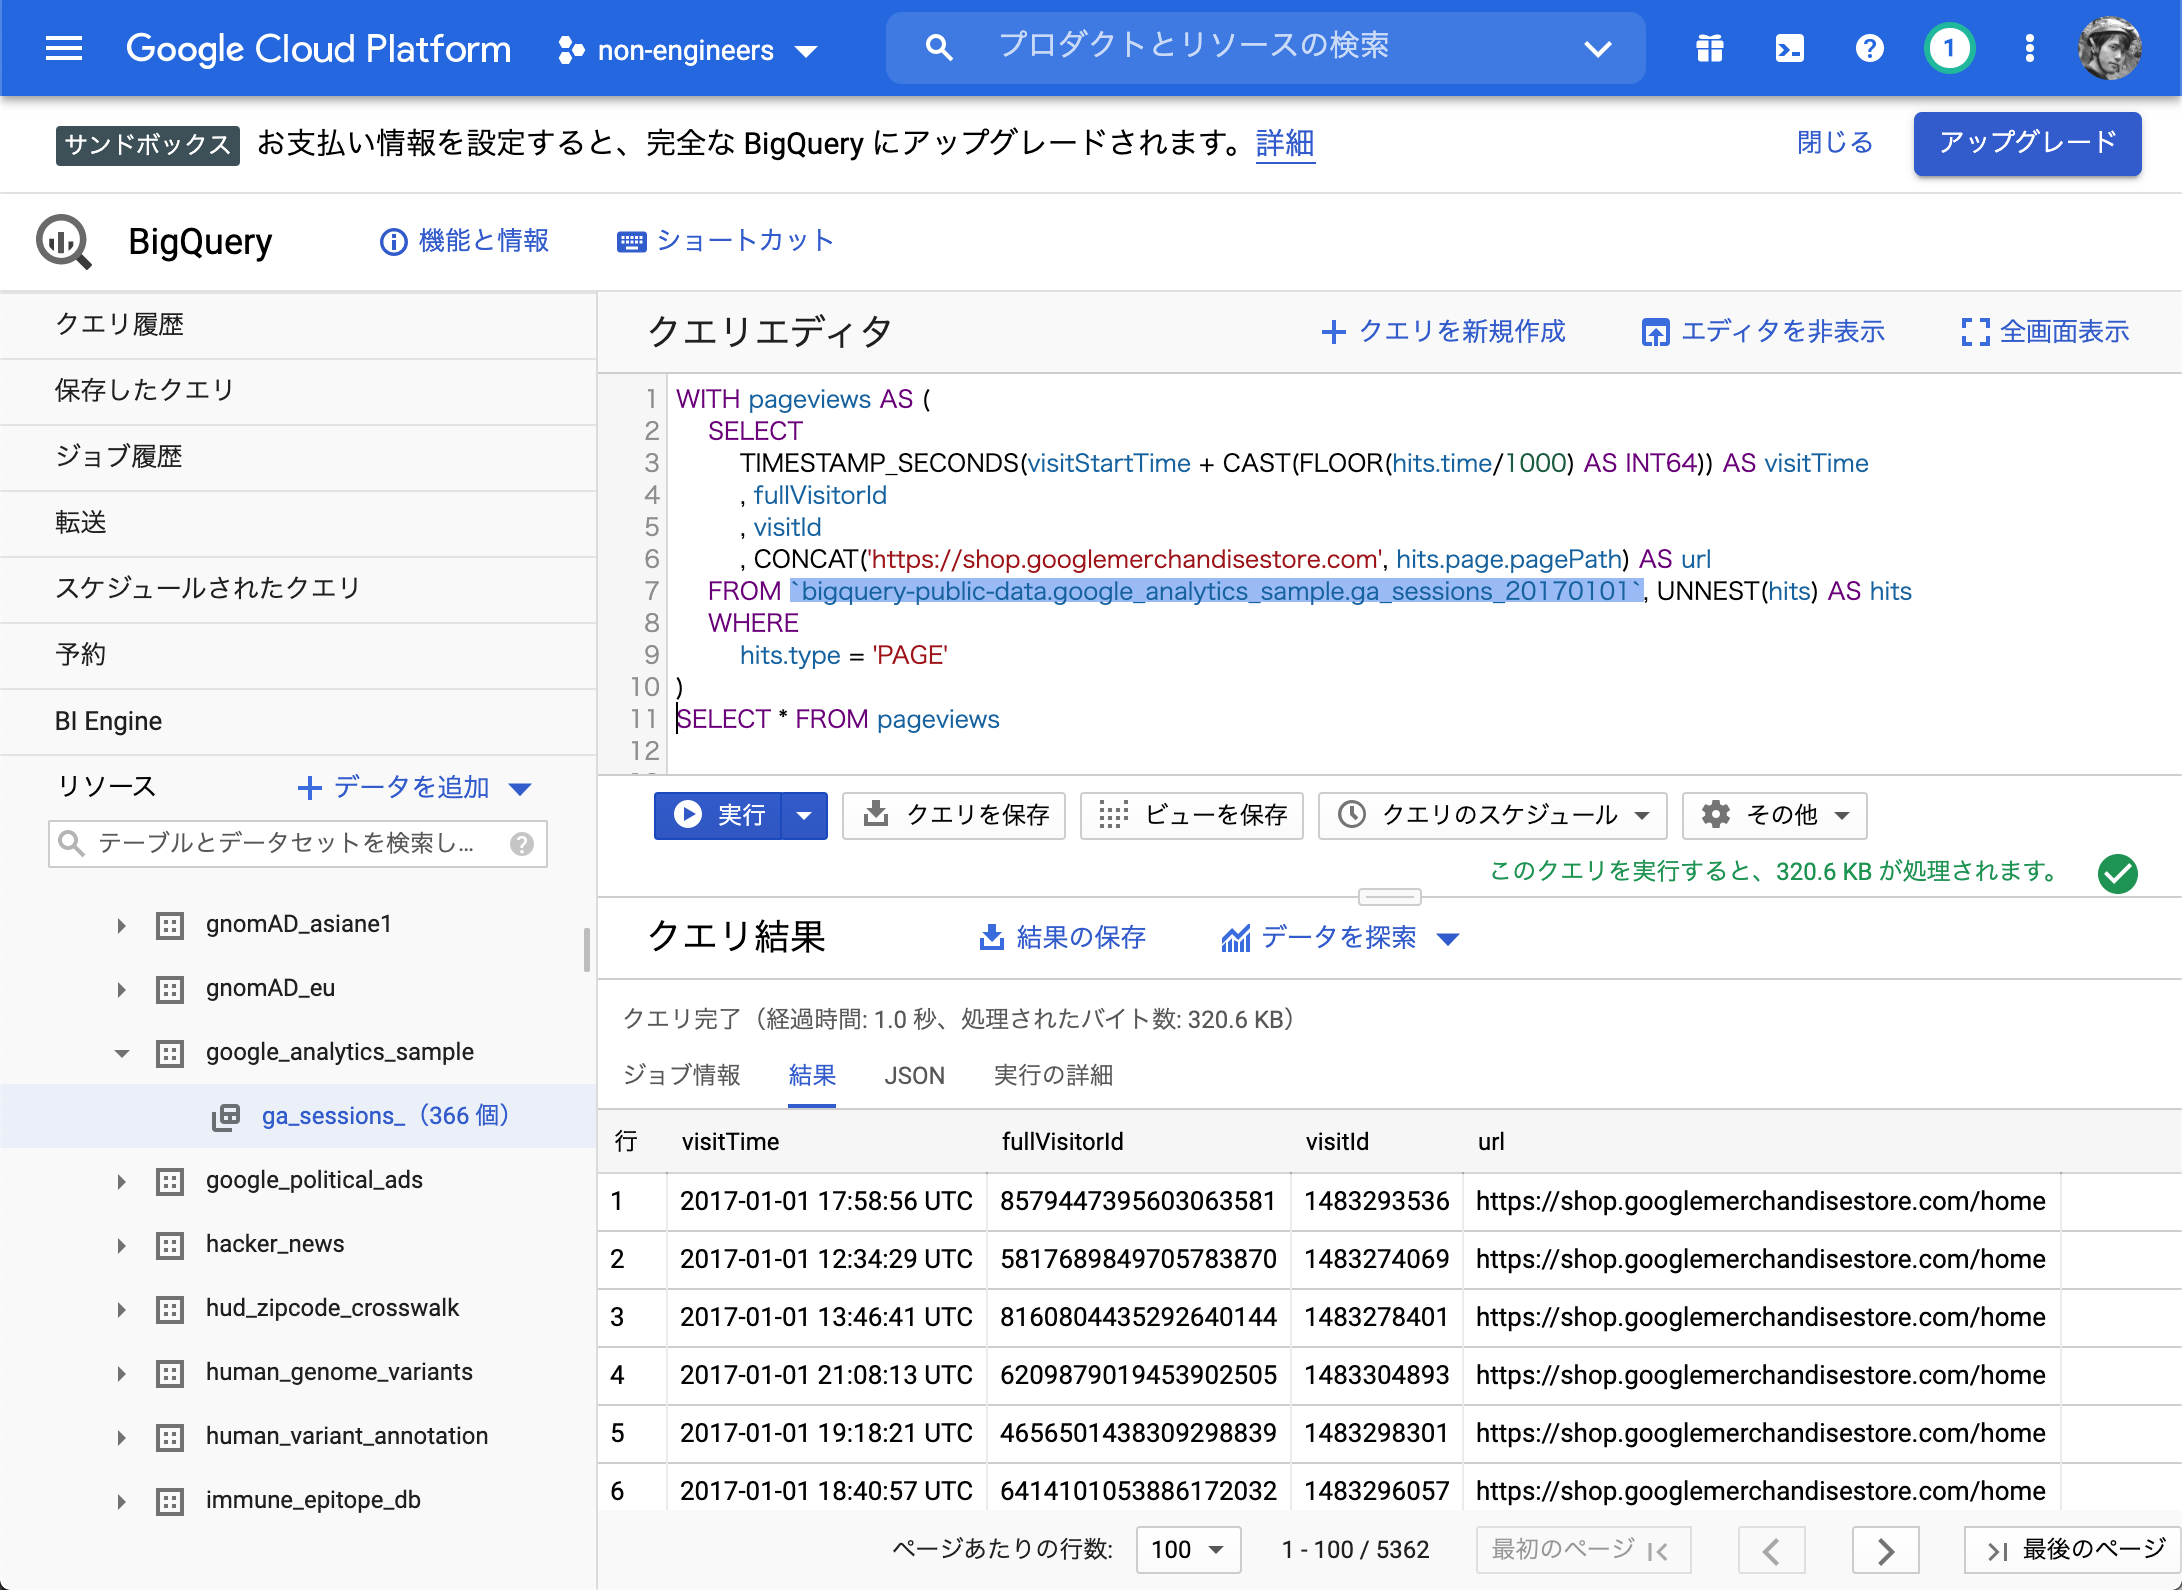
Task: Switch to JSON tab
Action: click(x=914, y=1076)
